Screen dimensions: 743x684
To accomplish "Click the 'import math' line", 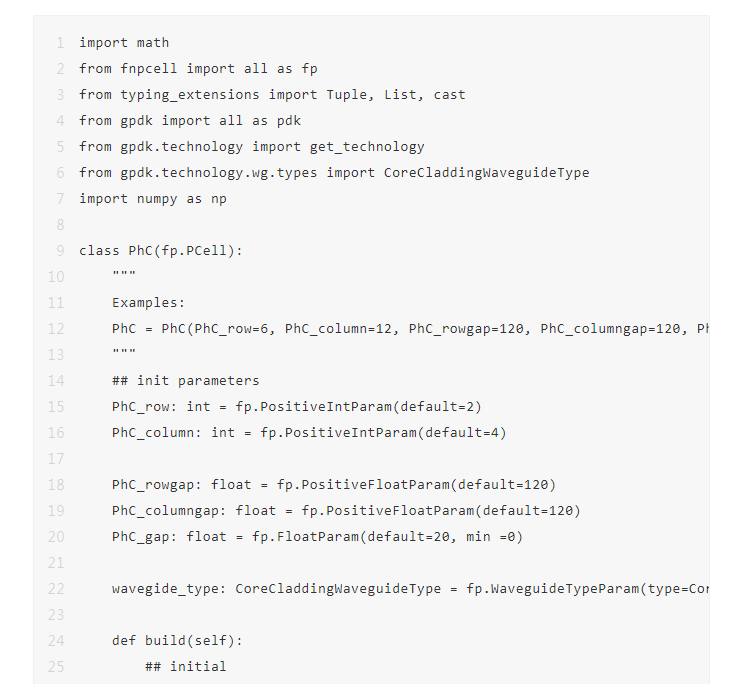I will pyautogui.click(x=124, y=43).
